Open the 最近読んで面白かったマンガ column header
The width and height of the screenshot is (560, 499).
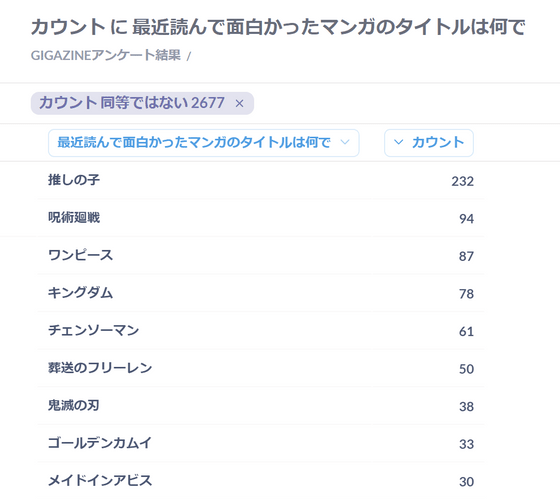(204, 143)
